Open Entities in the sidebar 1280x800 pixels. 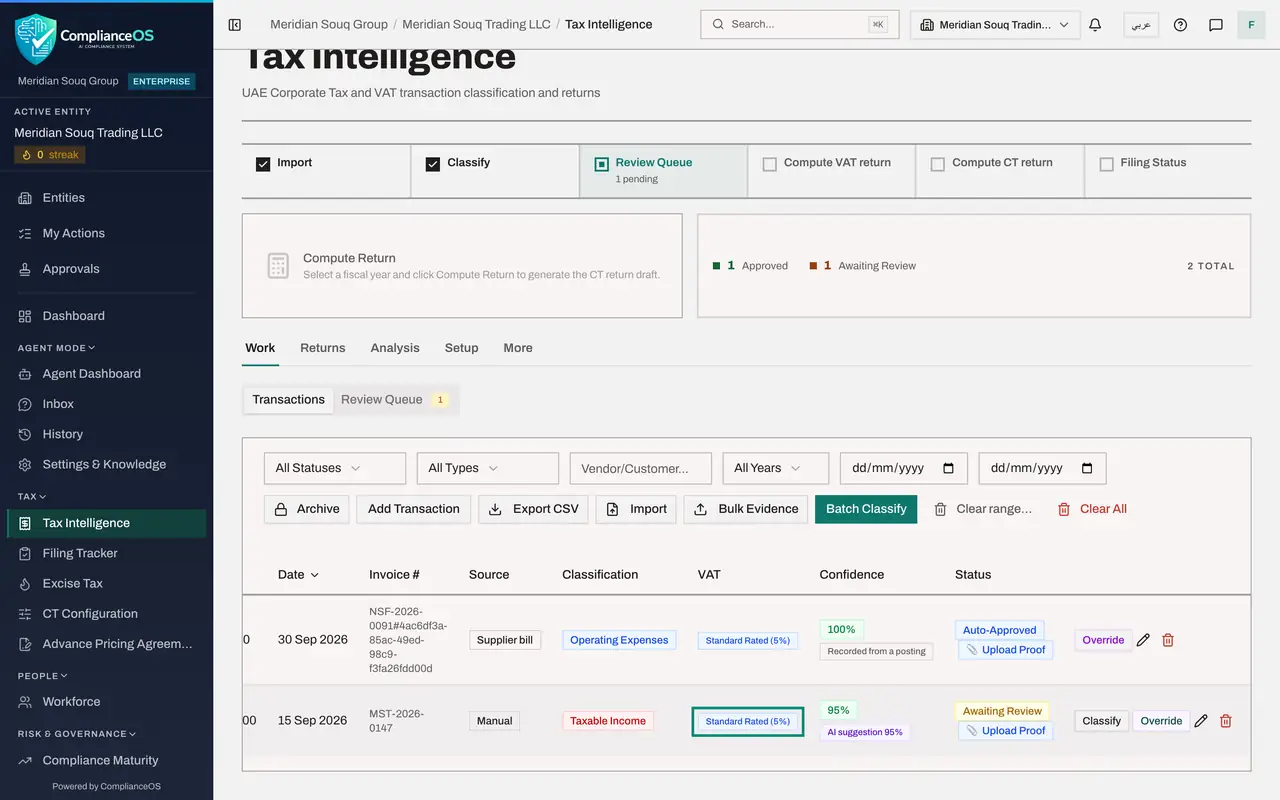point(106,198)
